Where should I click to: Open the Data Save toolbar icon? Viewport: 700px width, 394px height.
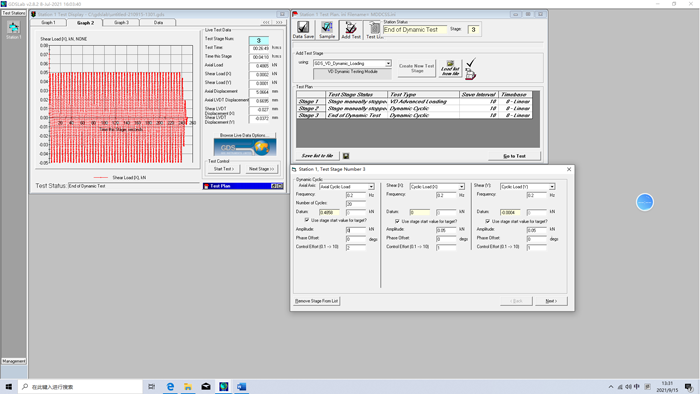(x=303, y=30)
